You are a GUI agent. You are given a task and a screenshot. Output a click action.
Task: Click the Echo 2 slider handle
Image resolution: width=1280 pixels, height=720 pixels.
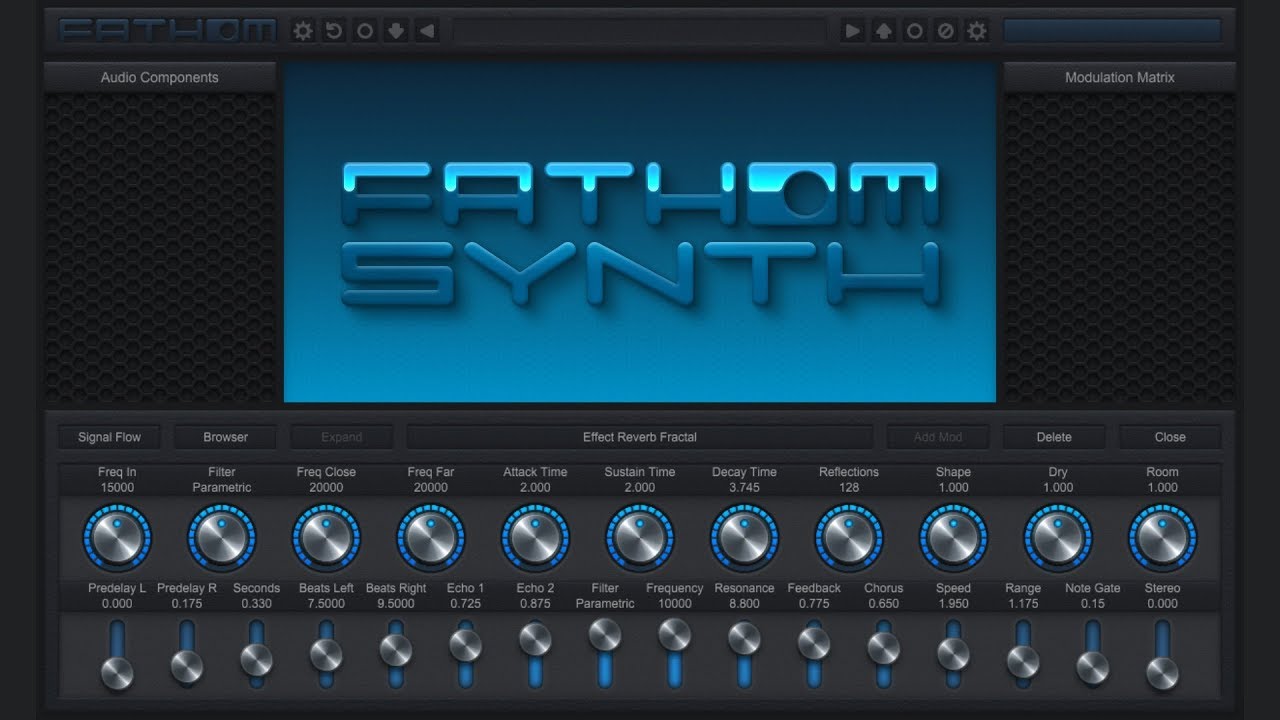[535, 639]
